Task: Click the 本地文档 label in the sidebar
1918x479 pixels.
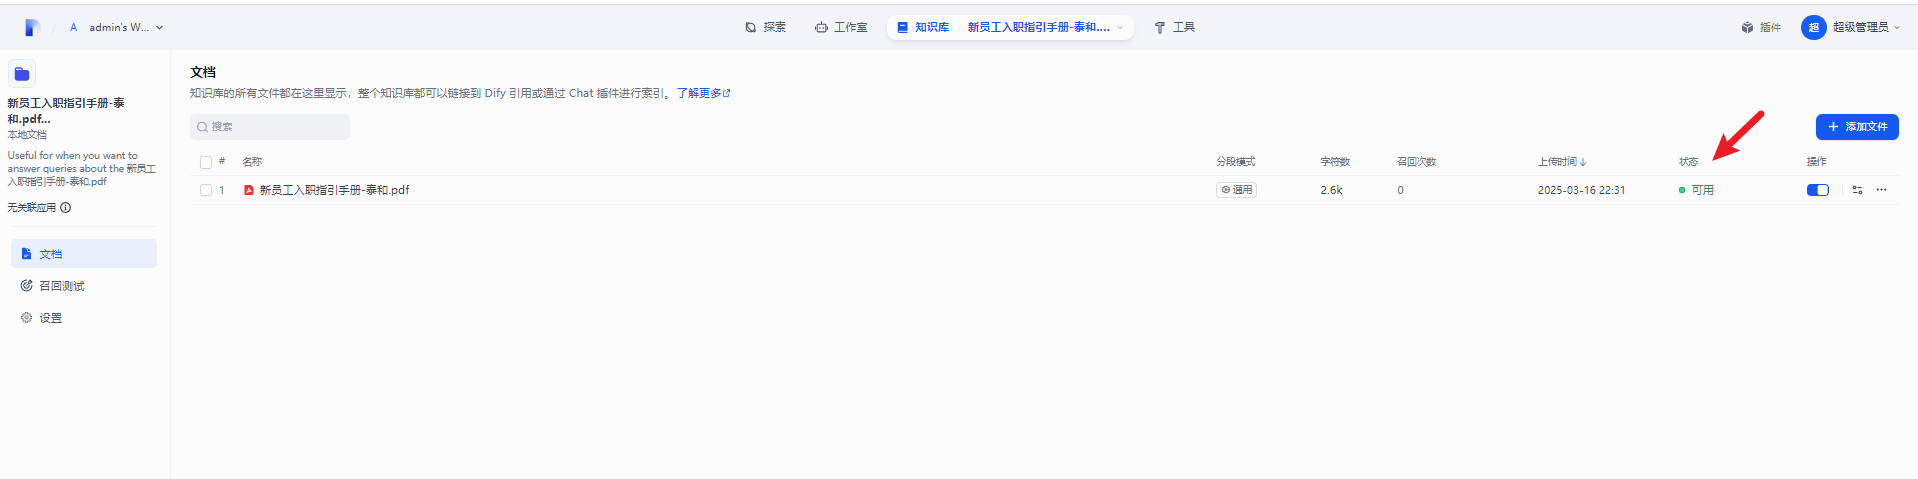Action: point(27,135)
